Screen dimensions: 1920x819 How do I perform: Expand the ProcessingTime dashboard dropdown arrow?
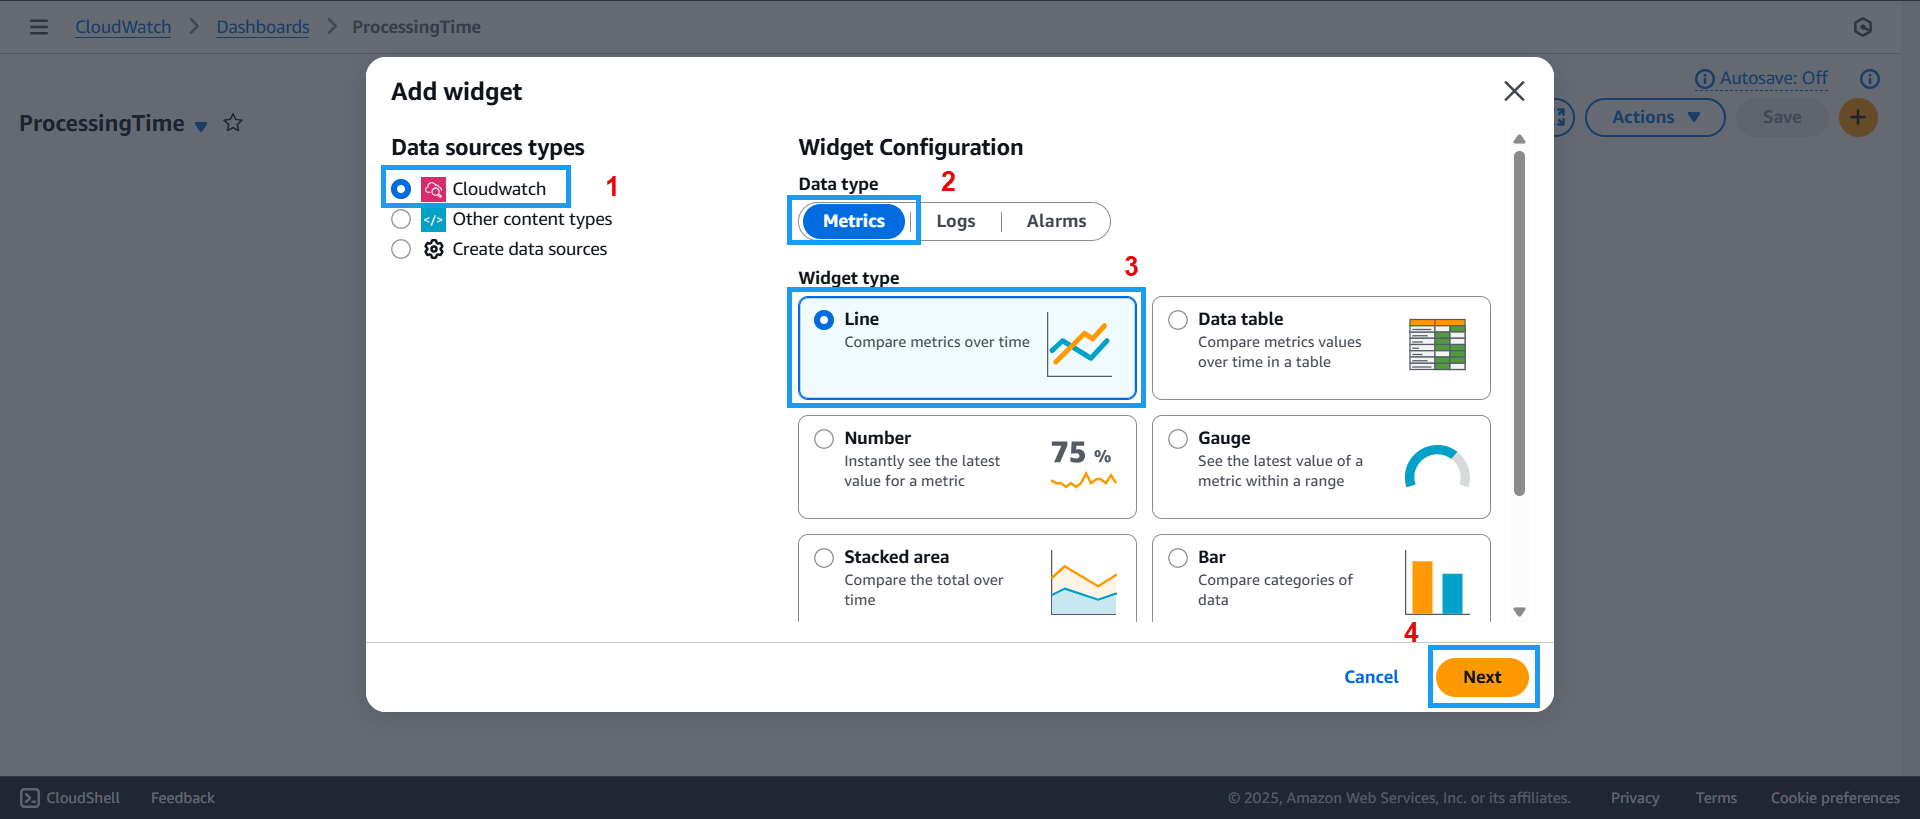(x=201, y=126)
